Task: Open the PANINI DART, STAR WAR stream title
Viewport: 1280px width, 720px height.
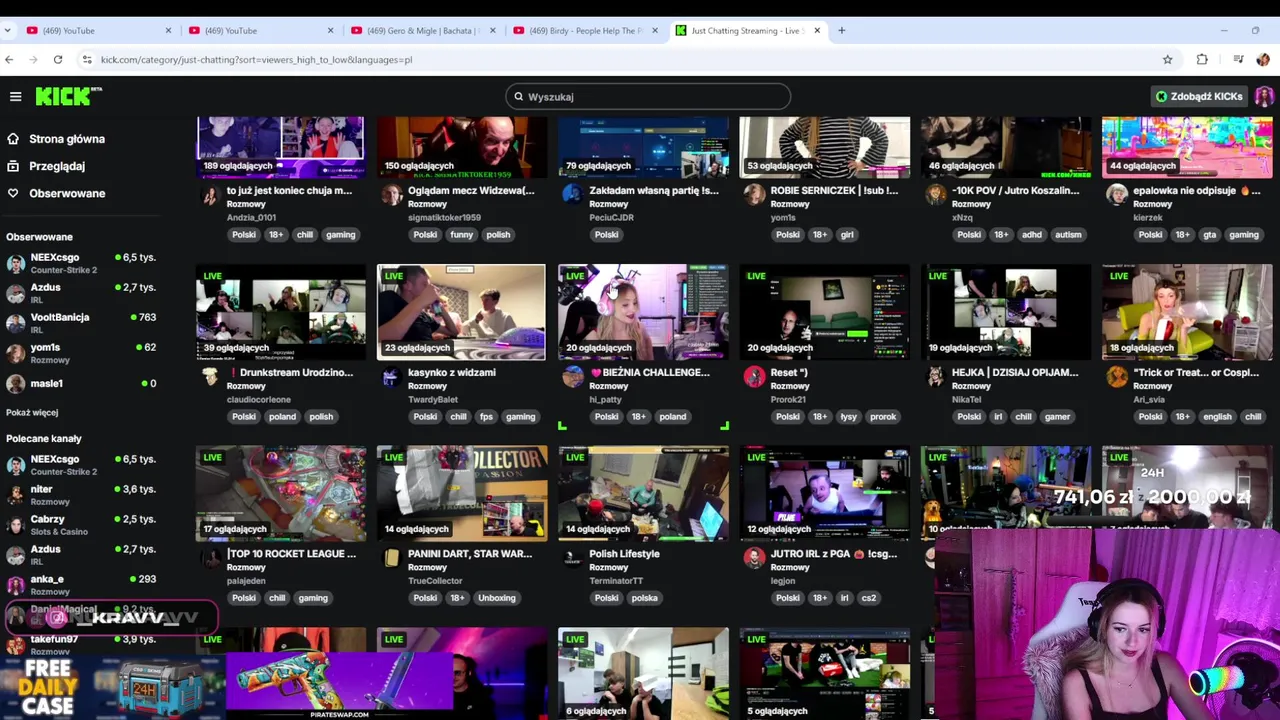Action: coord(470,554)
